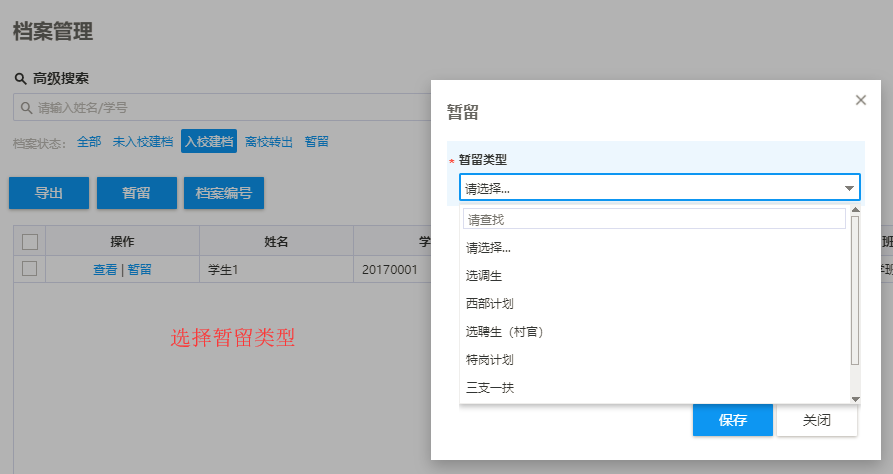893x474 pixels.
Task: Click the magnifier icon beside 高级搜索
Action: pyautogui.click(x=21, y=79)
